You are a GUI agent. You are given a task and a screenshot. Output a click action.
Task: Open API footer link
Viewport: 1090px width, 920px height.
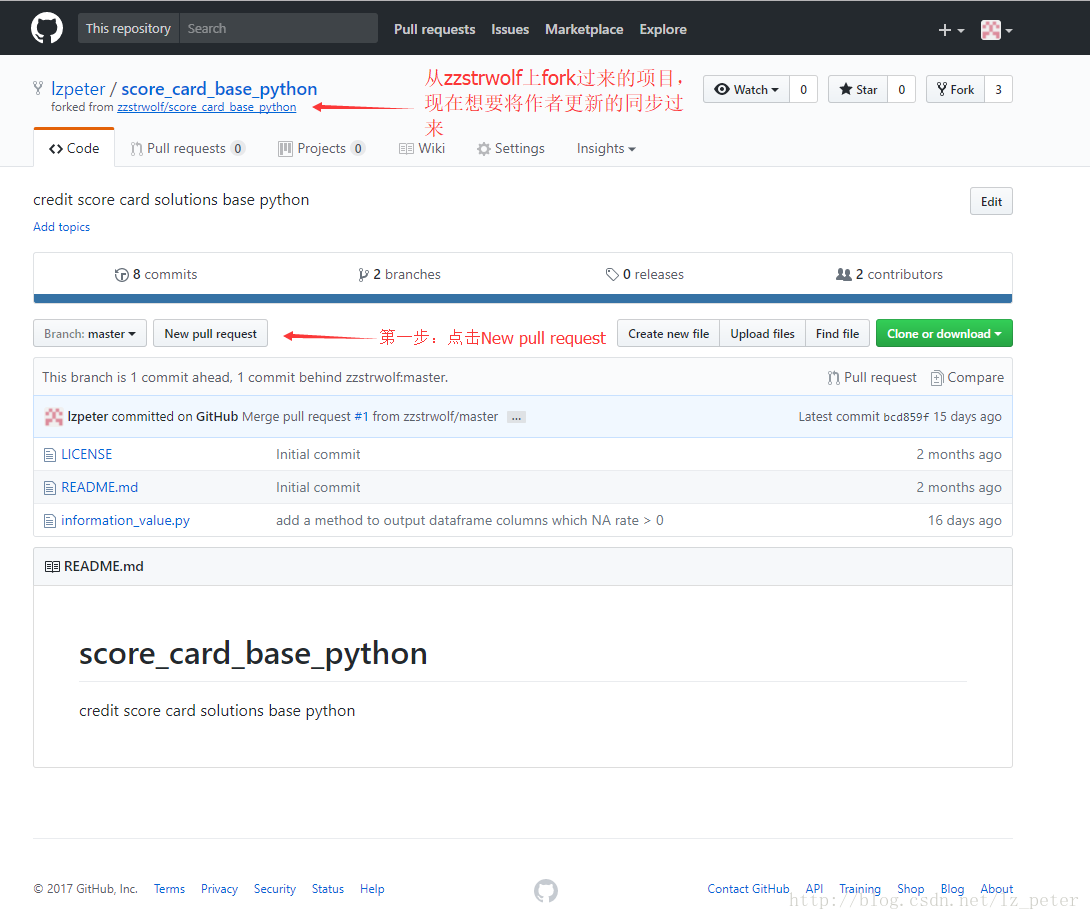[814, 889]
